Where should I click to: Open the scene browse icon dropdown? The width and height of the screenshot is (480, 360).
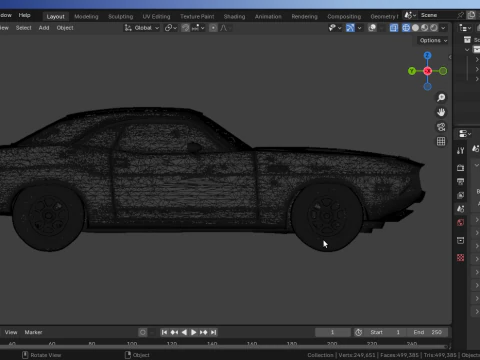click(410, 15)
